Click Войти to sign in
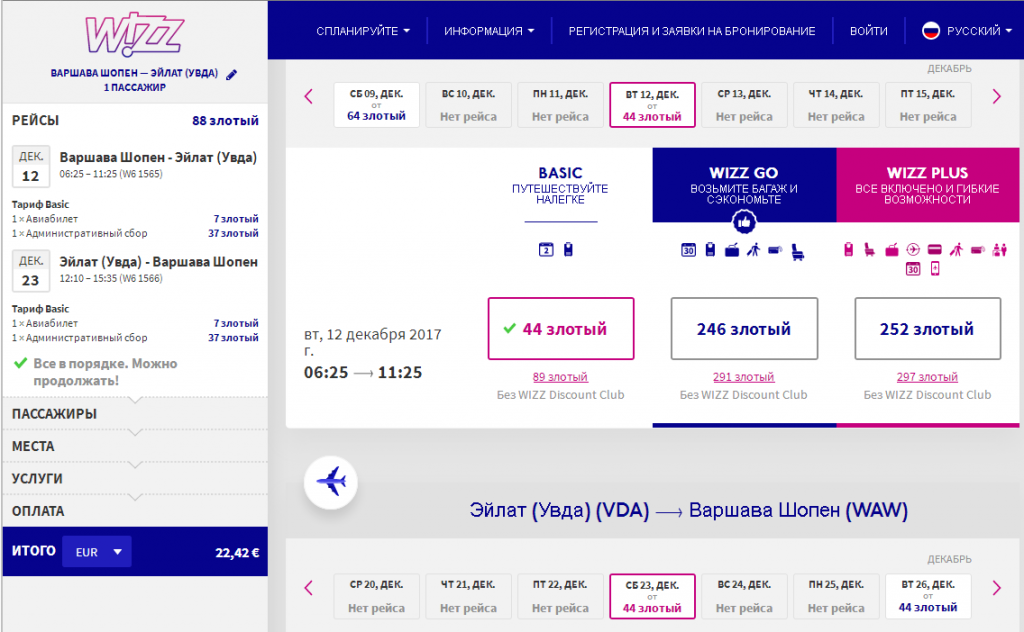 click(869, 31)
